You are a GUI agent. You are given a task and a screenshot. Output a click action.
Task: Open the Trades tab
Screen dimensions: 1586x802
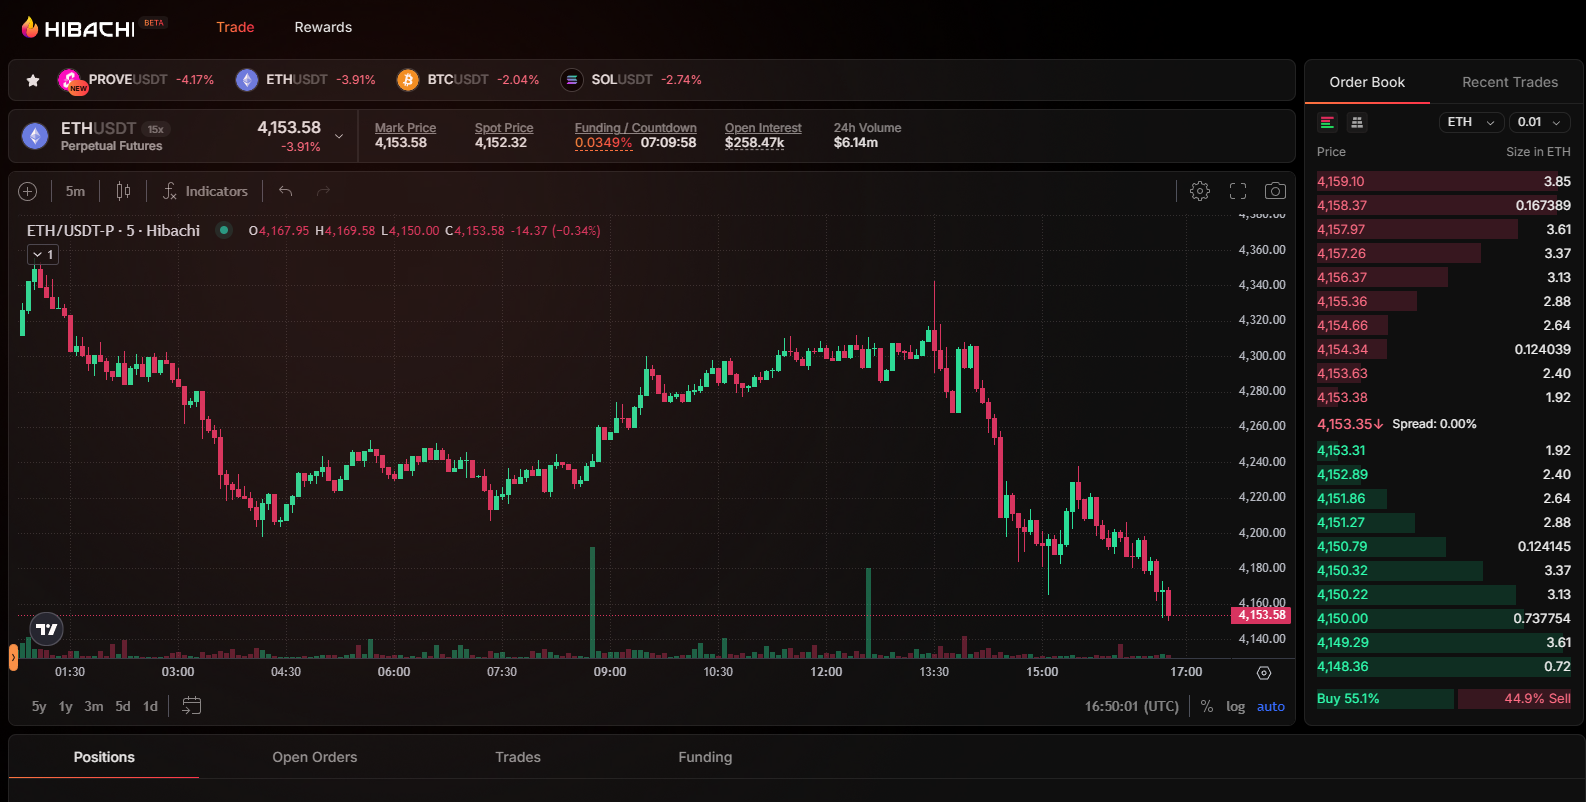click(x=518, y=757)
